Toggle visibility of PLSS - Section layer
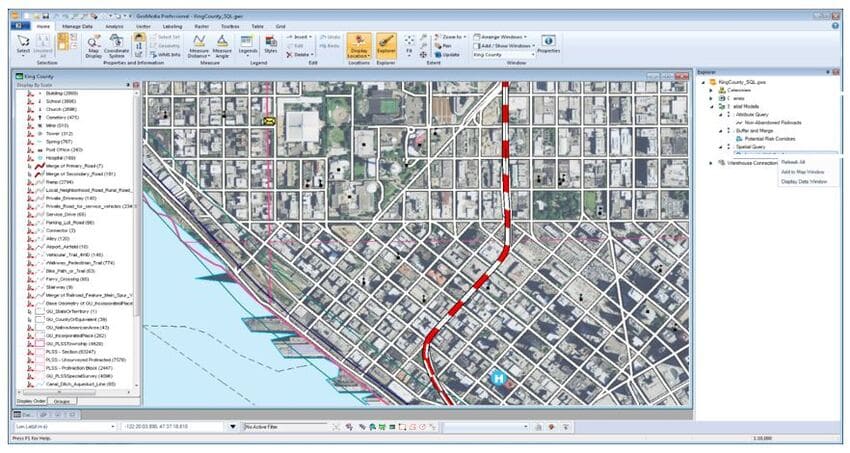The image size is (850, 453). tap(31, 351)
